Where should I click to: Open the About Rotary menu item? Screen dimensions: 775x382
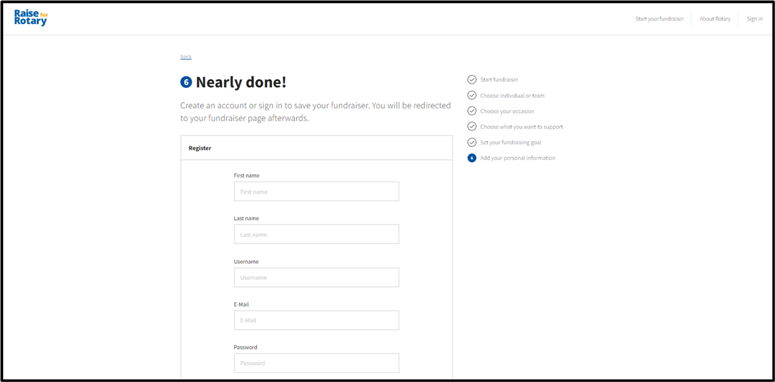[715, 19]
